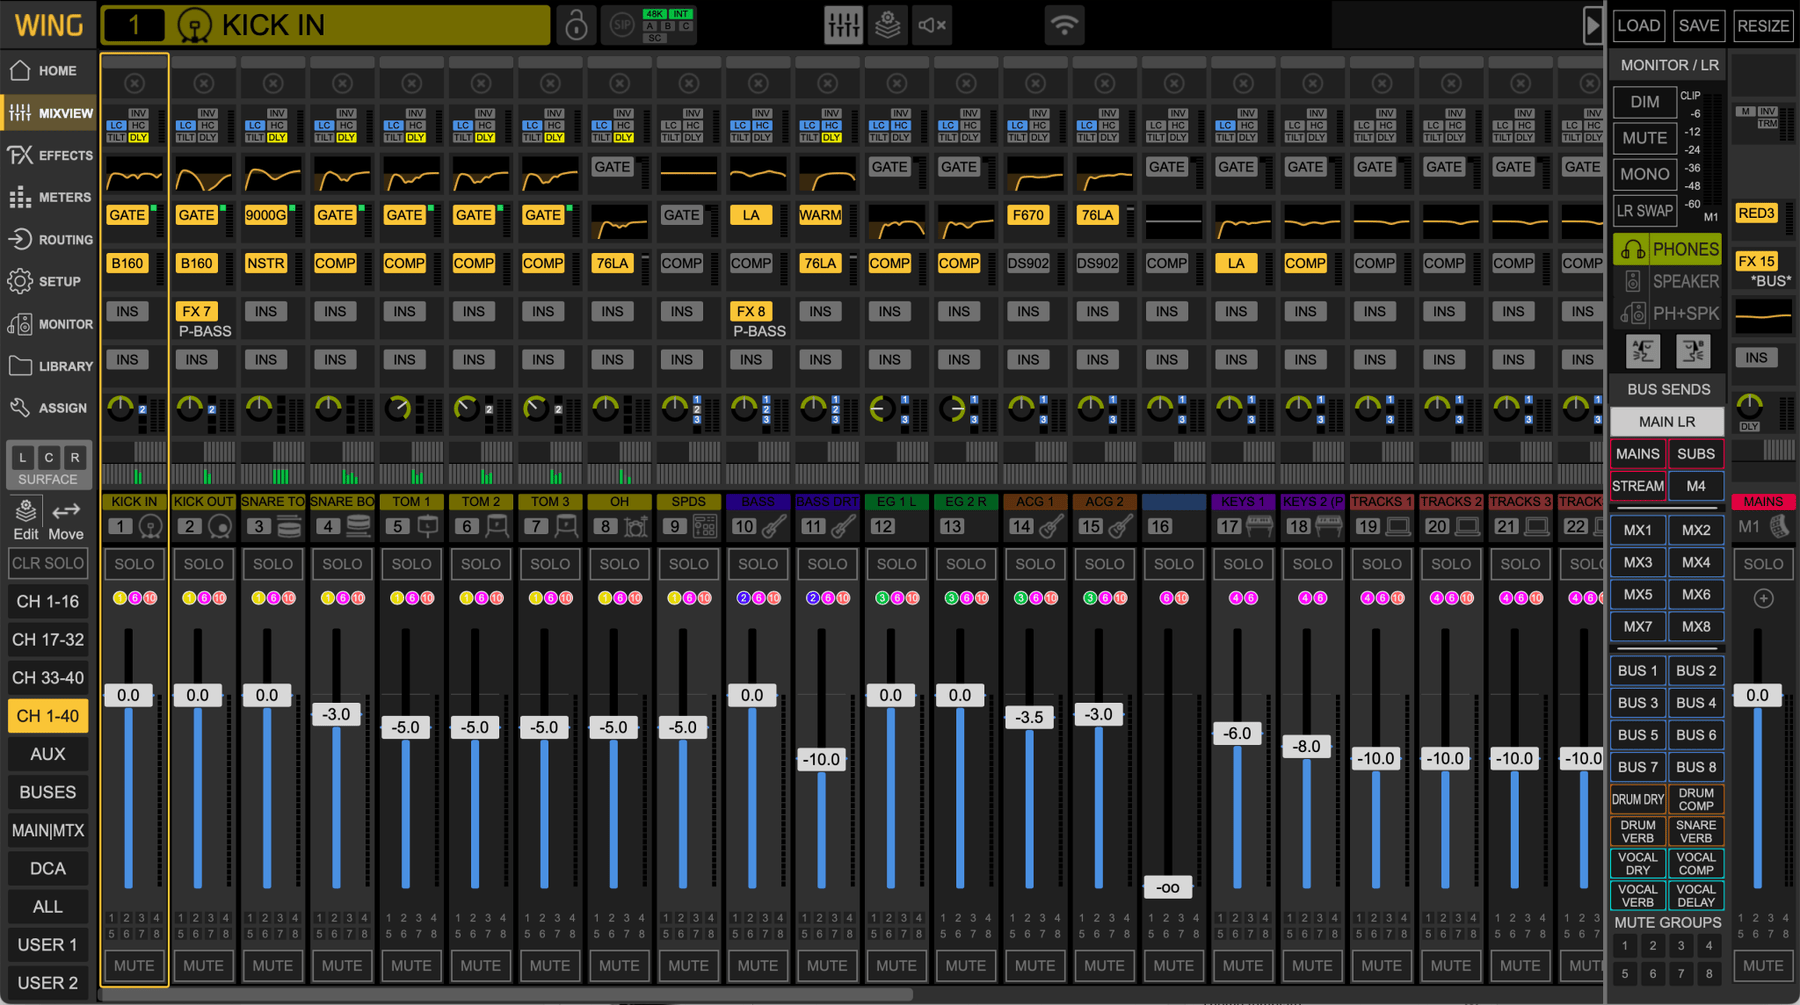The height and width of the screenshot is (1005, 1800).
Task: Toggle MONO in the monitor section
Action: pos(1644,174)
